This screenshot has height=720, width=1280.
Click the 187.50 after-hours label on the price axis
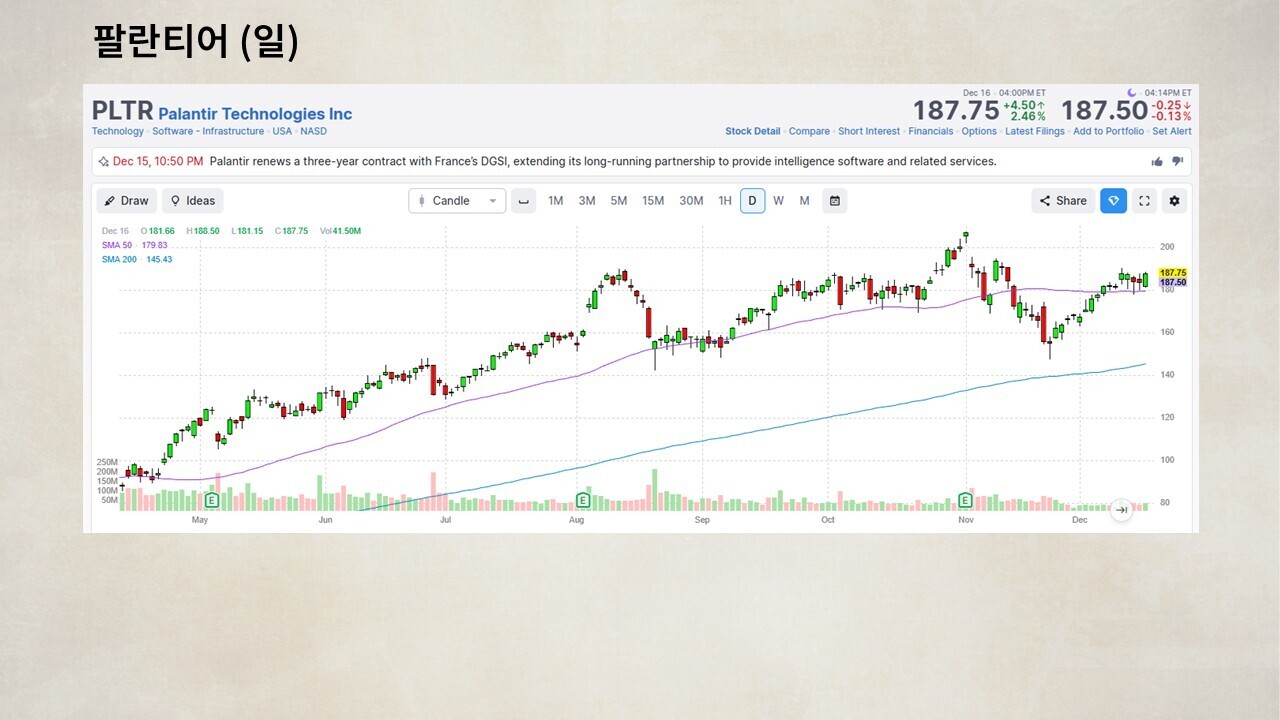(x=1173, y=283)
